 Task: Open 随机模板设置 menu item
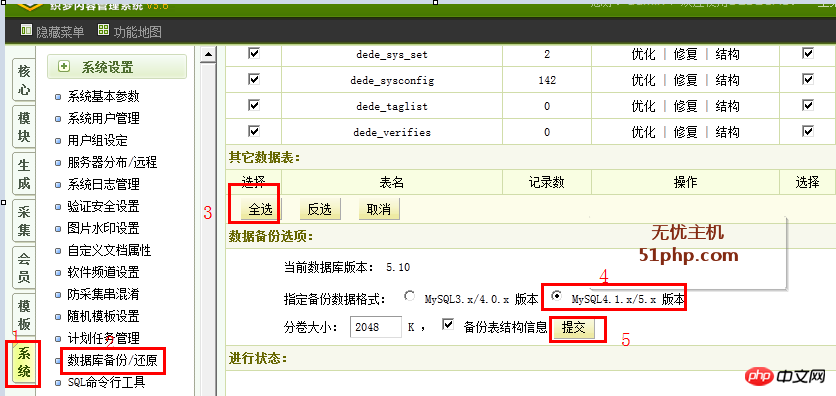click(x=103, y=317)
